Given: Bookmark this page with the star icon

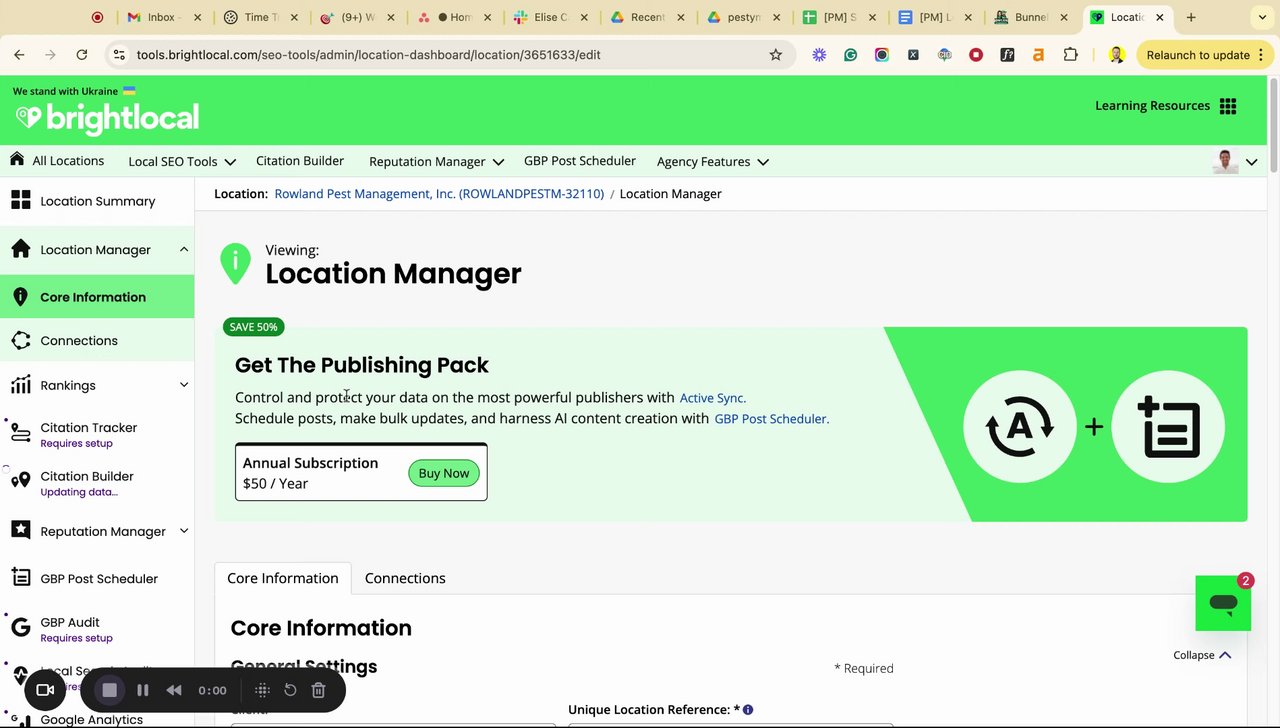Looking at the screenshot, I should pos(775,55).
